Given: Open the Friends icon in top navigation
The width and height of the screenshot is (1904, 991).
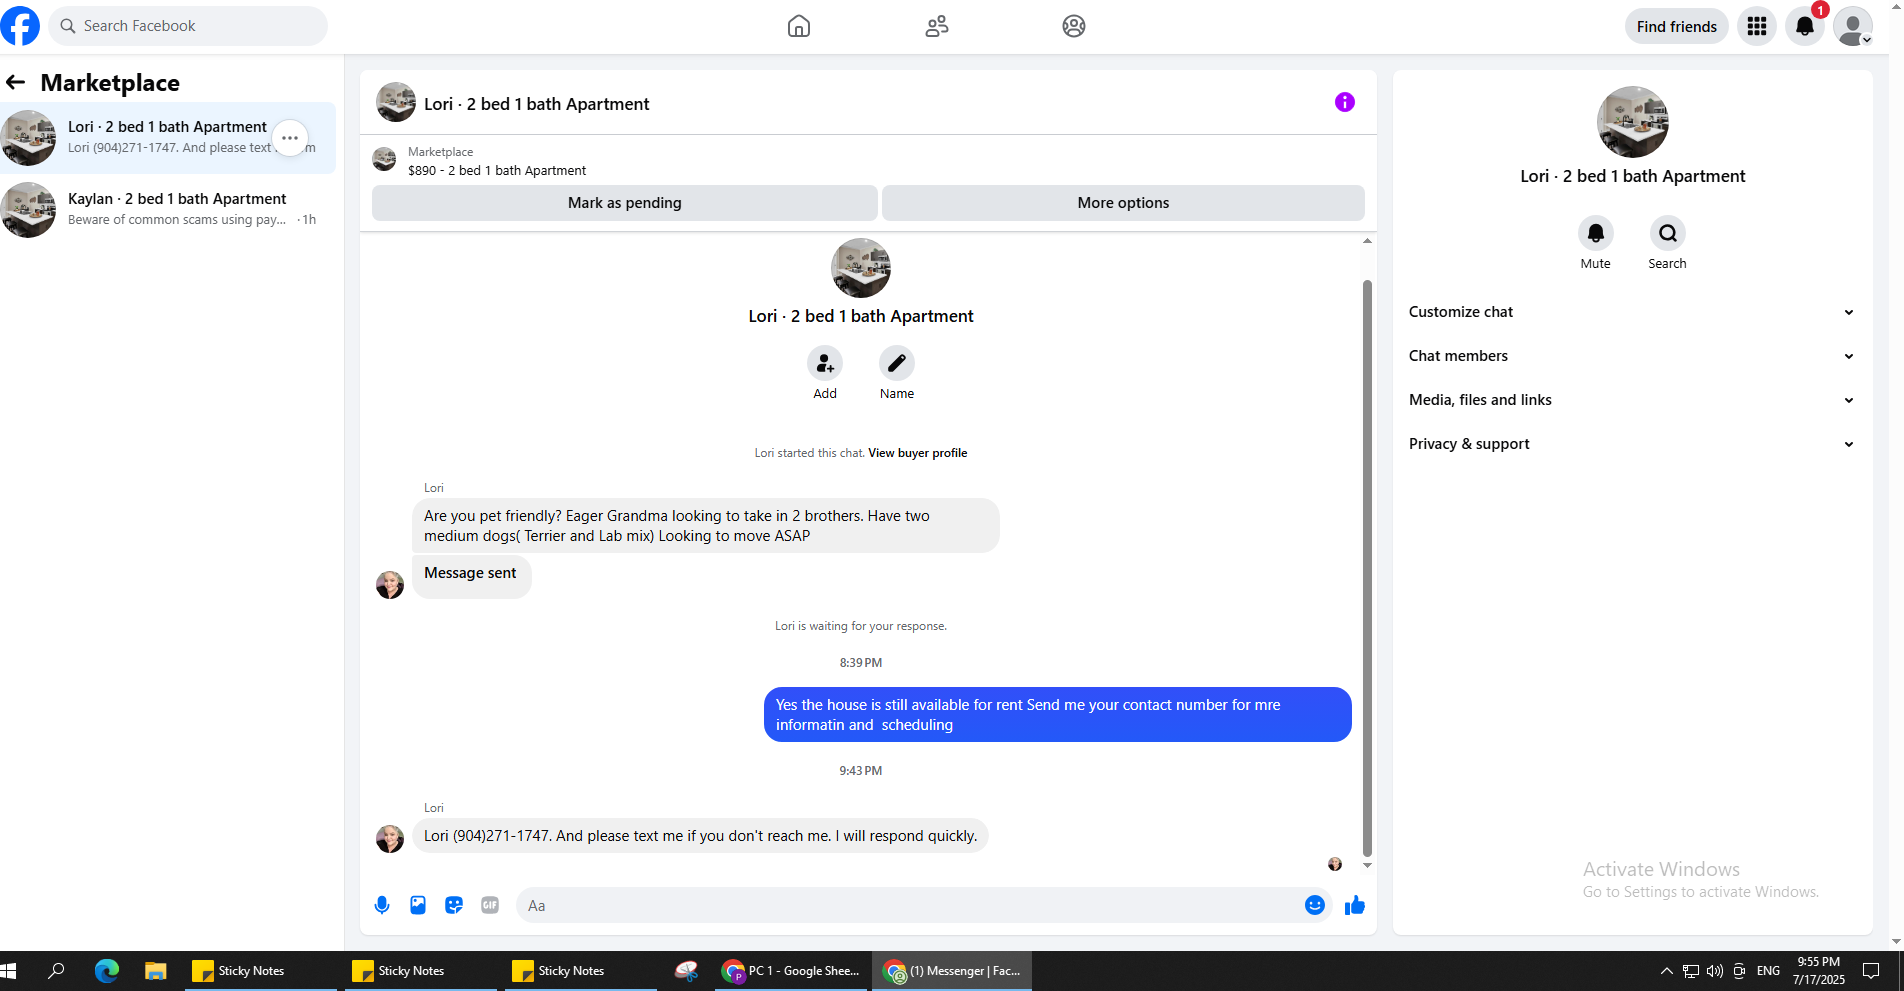Looking at the screenshot, I should point(937,26).
